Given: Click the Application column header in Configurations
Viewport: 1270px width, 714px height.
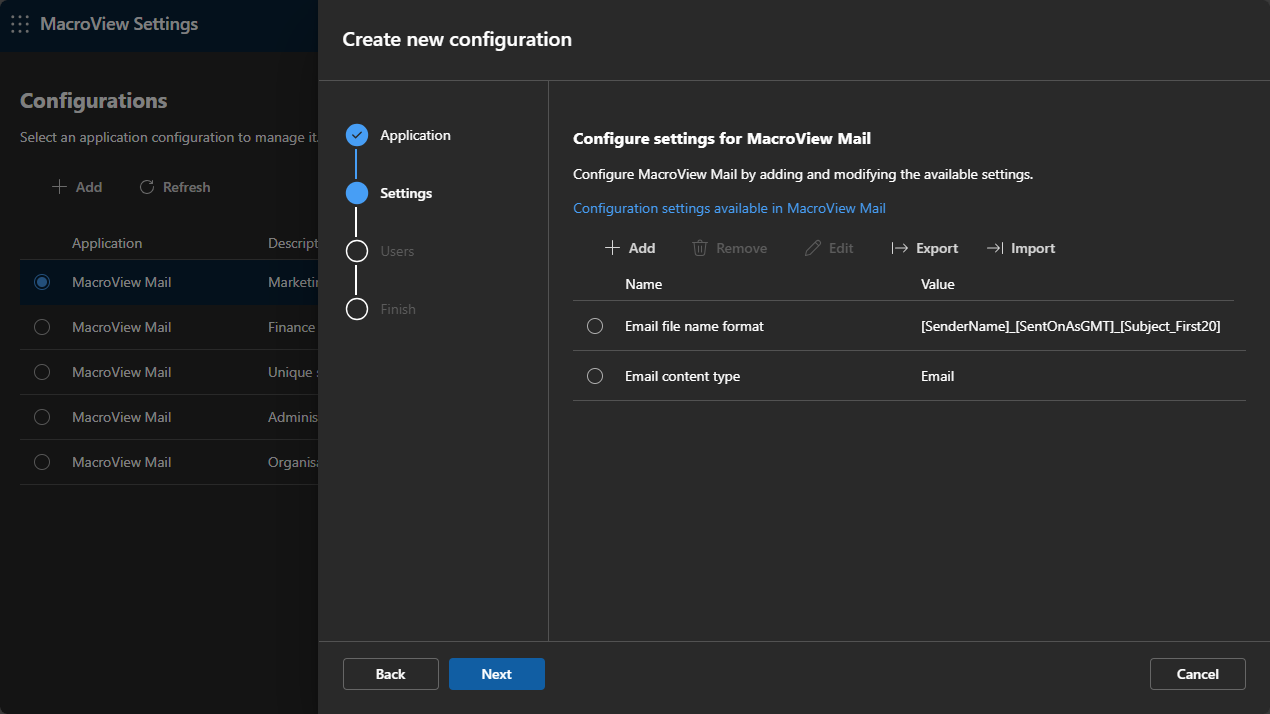Looking at the screenshot, I should click(x=107, y=243).
